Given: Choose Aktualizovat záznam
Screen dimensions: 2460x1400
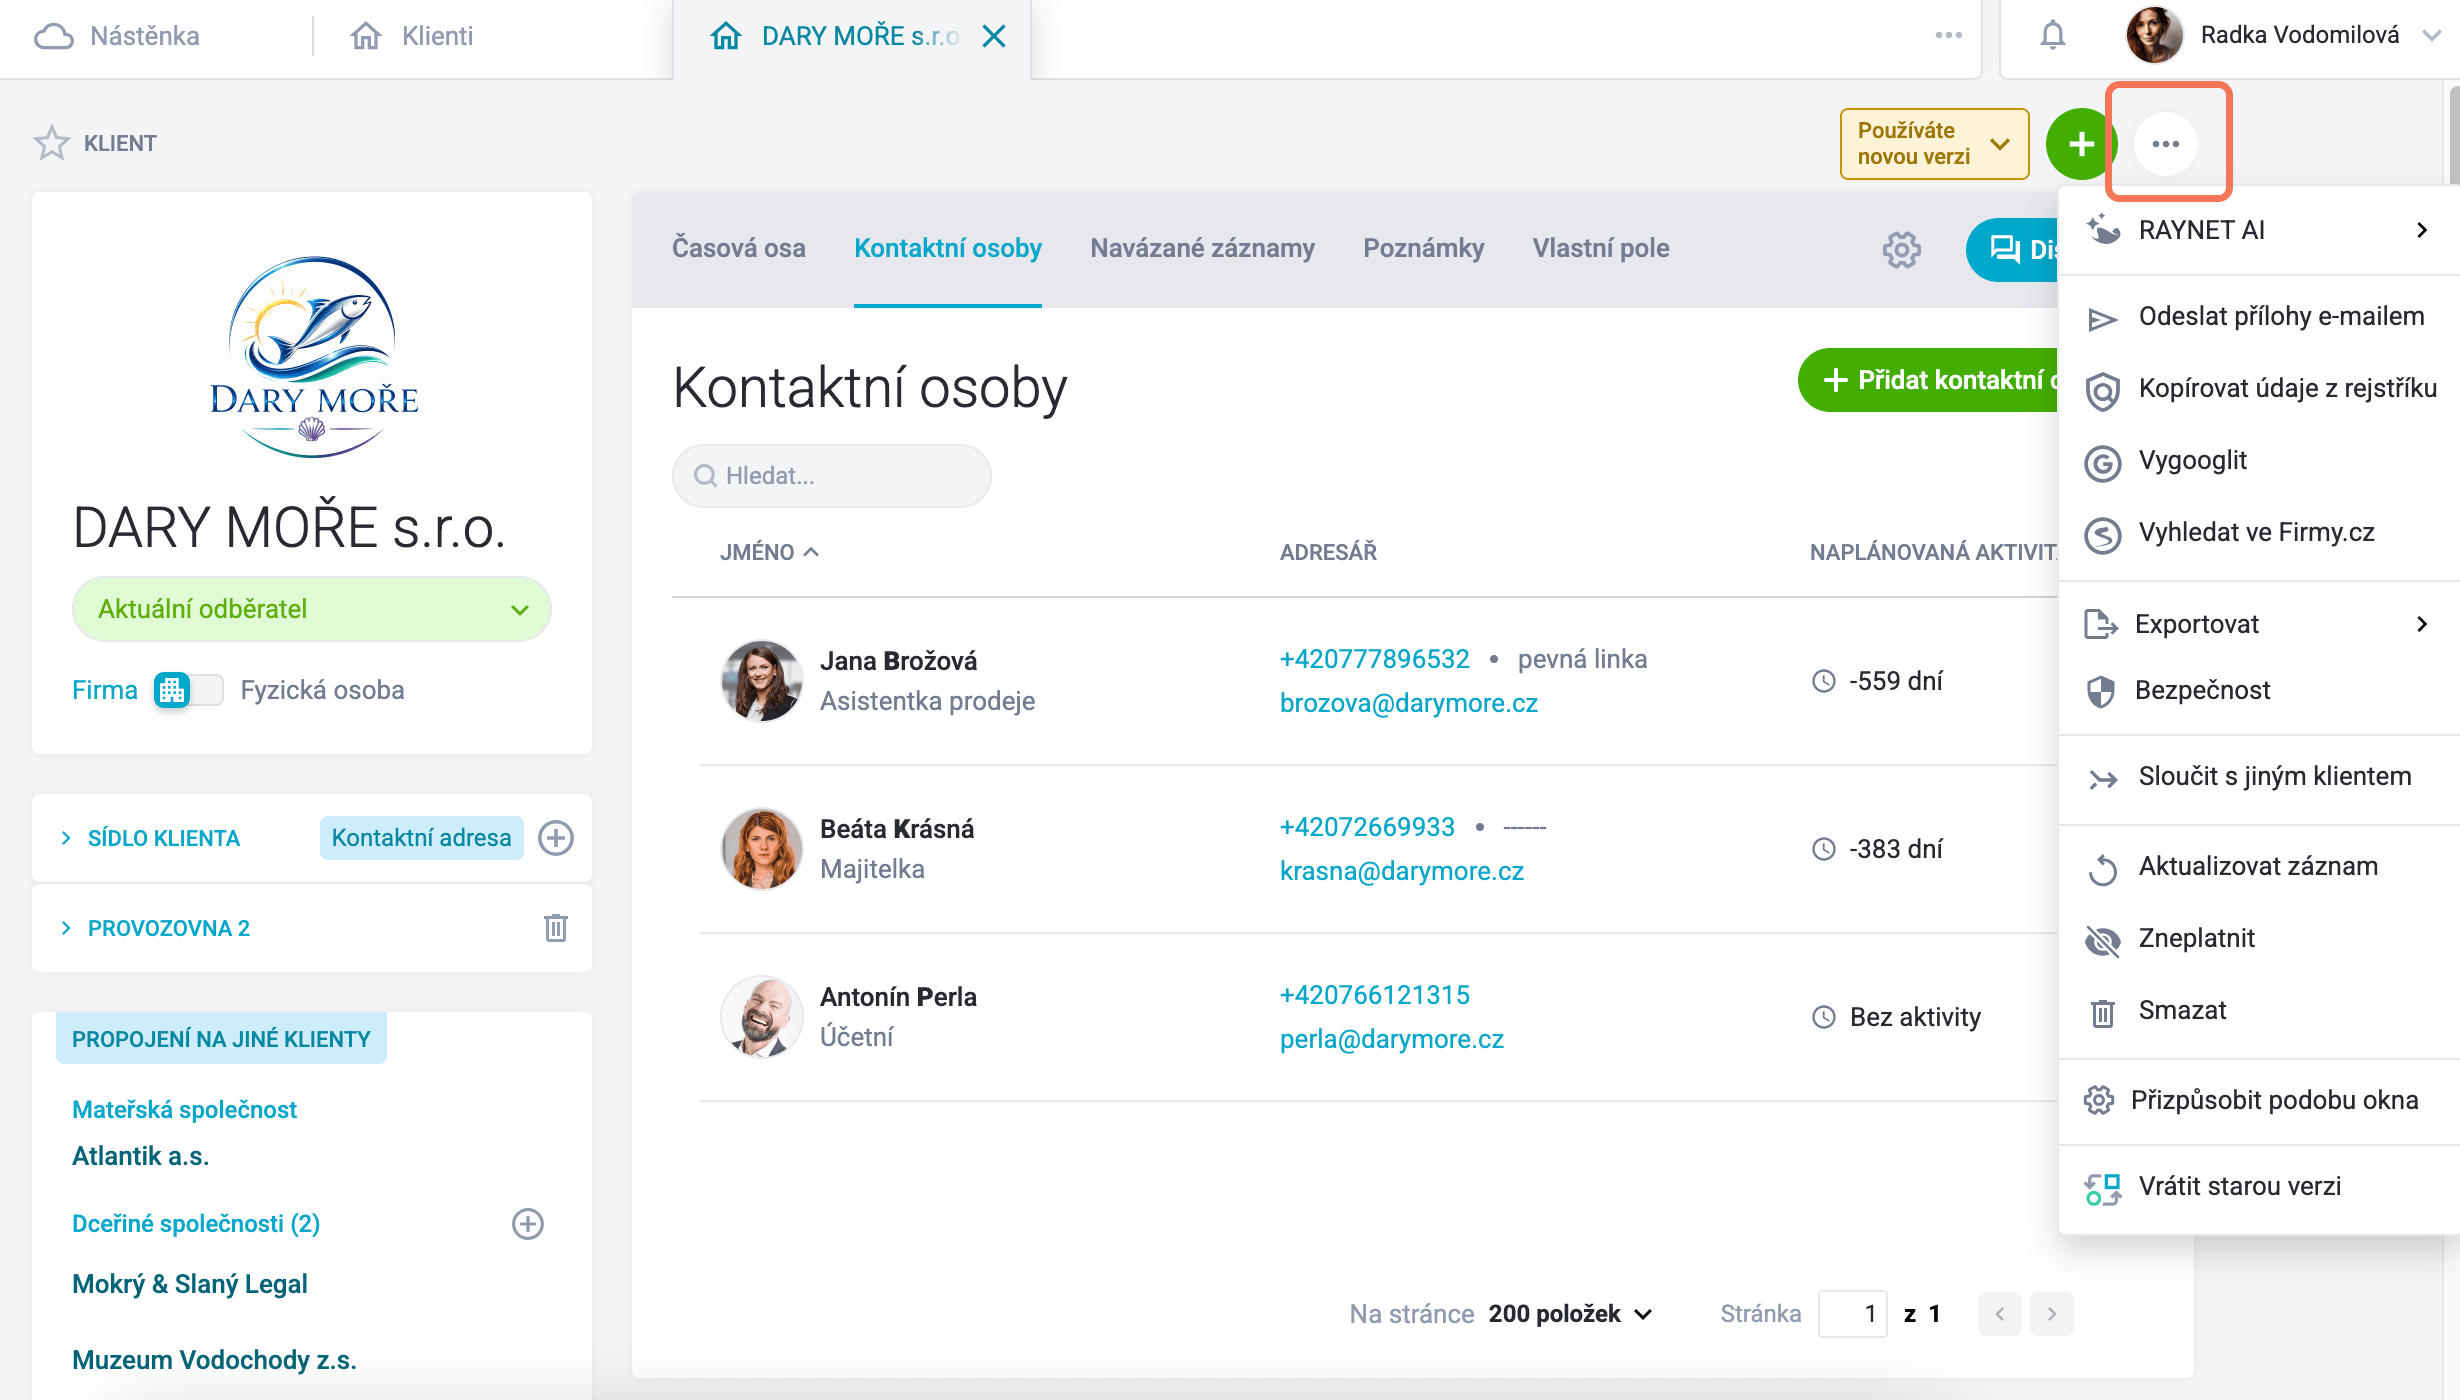Looking at the screenshot, I should point(2258,866).
